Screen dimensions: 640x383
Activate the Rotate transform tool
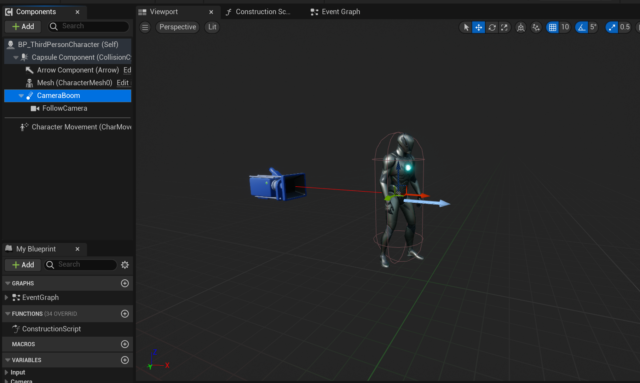[492, 27]
